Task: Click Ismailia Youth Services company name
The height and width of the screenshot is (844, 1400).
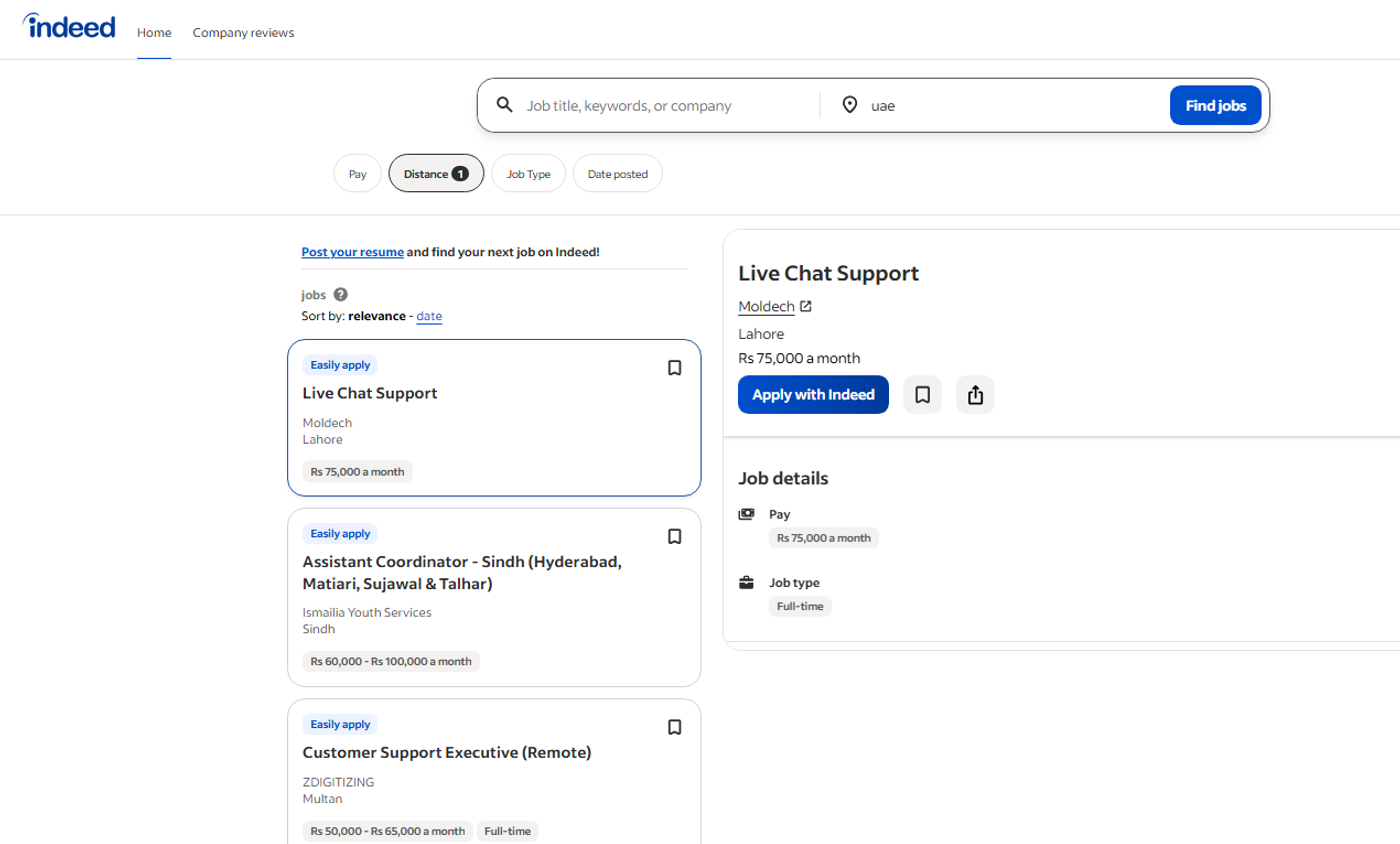Action: pos(367,613)
